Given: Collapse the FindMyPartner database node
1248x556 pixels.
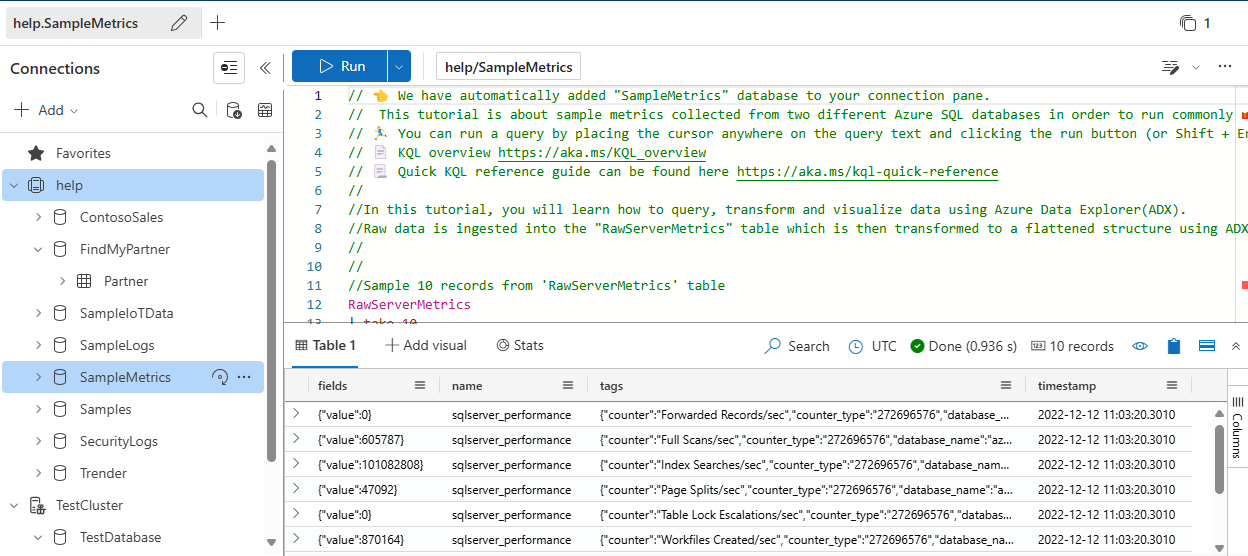Looking at the screenshot, I should pos(38,249).
